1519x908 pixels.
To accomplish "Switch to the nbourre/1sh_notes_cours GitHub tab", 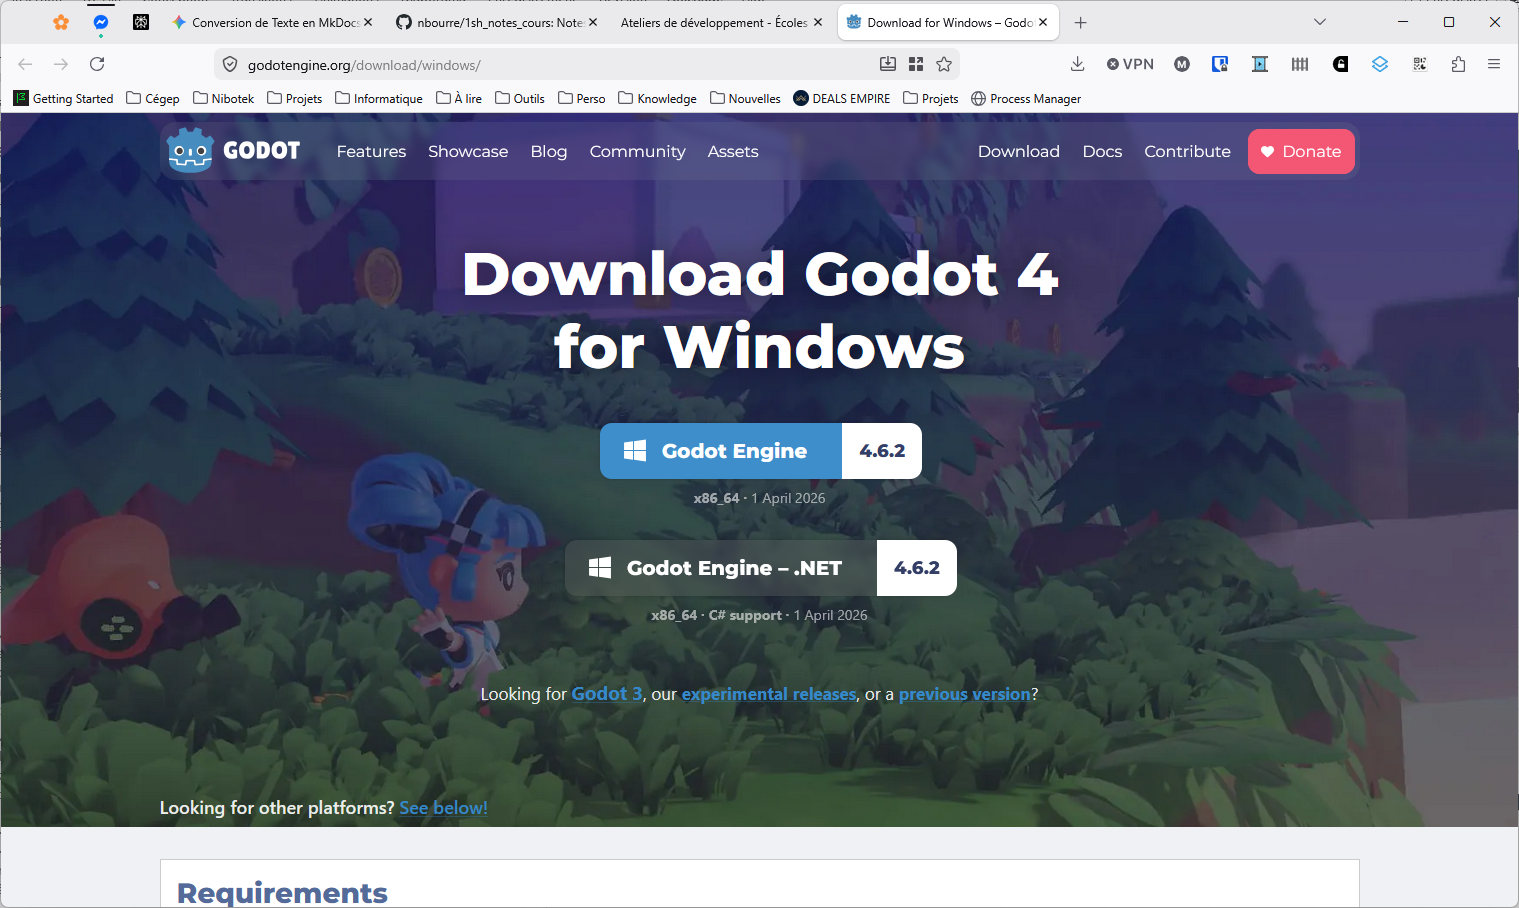I will pyautogui.click(x=497, y=22).
